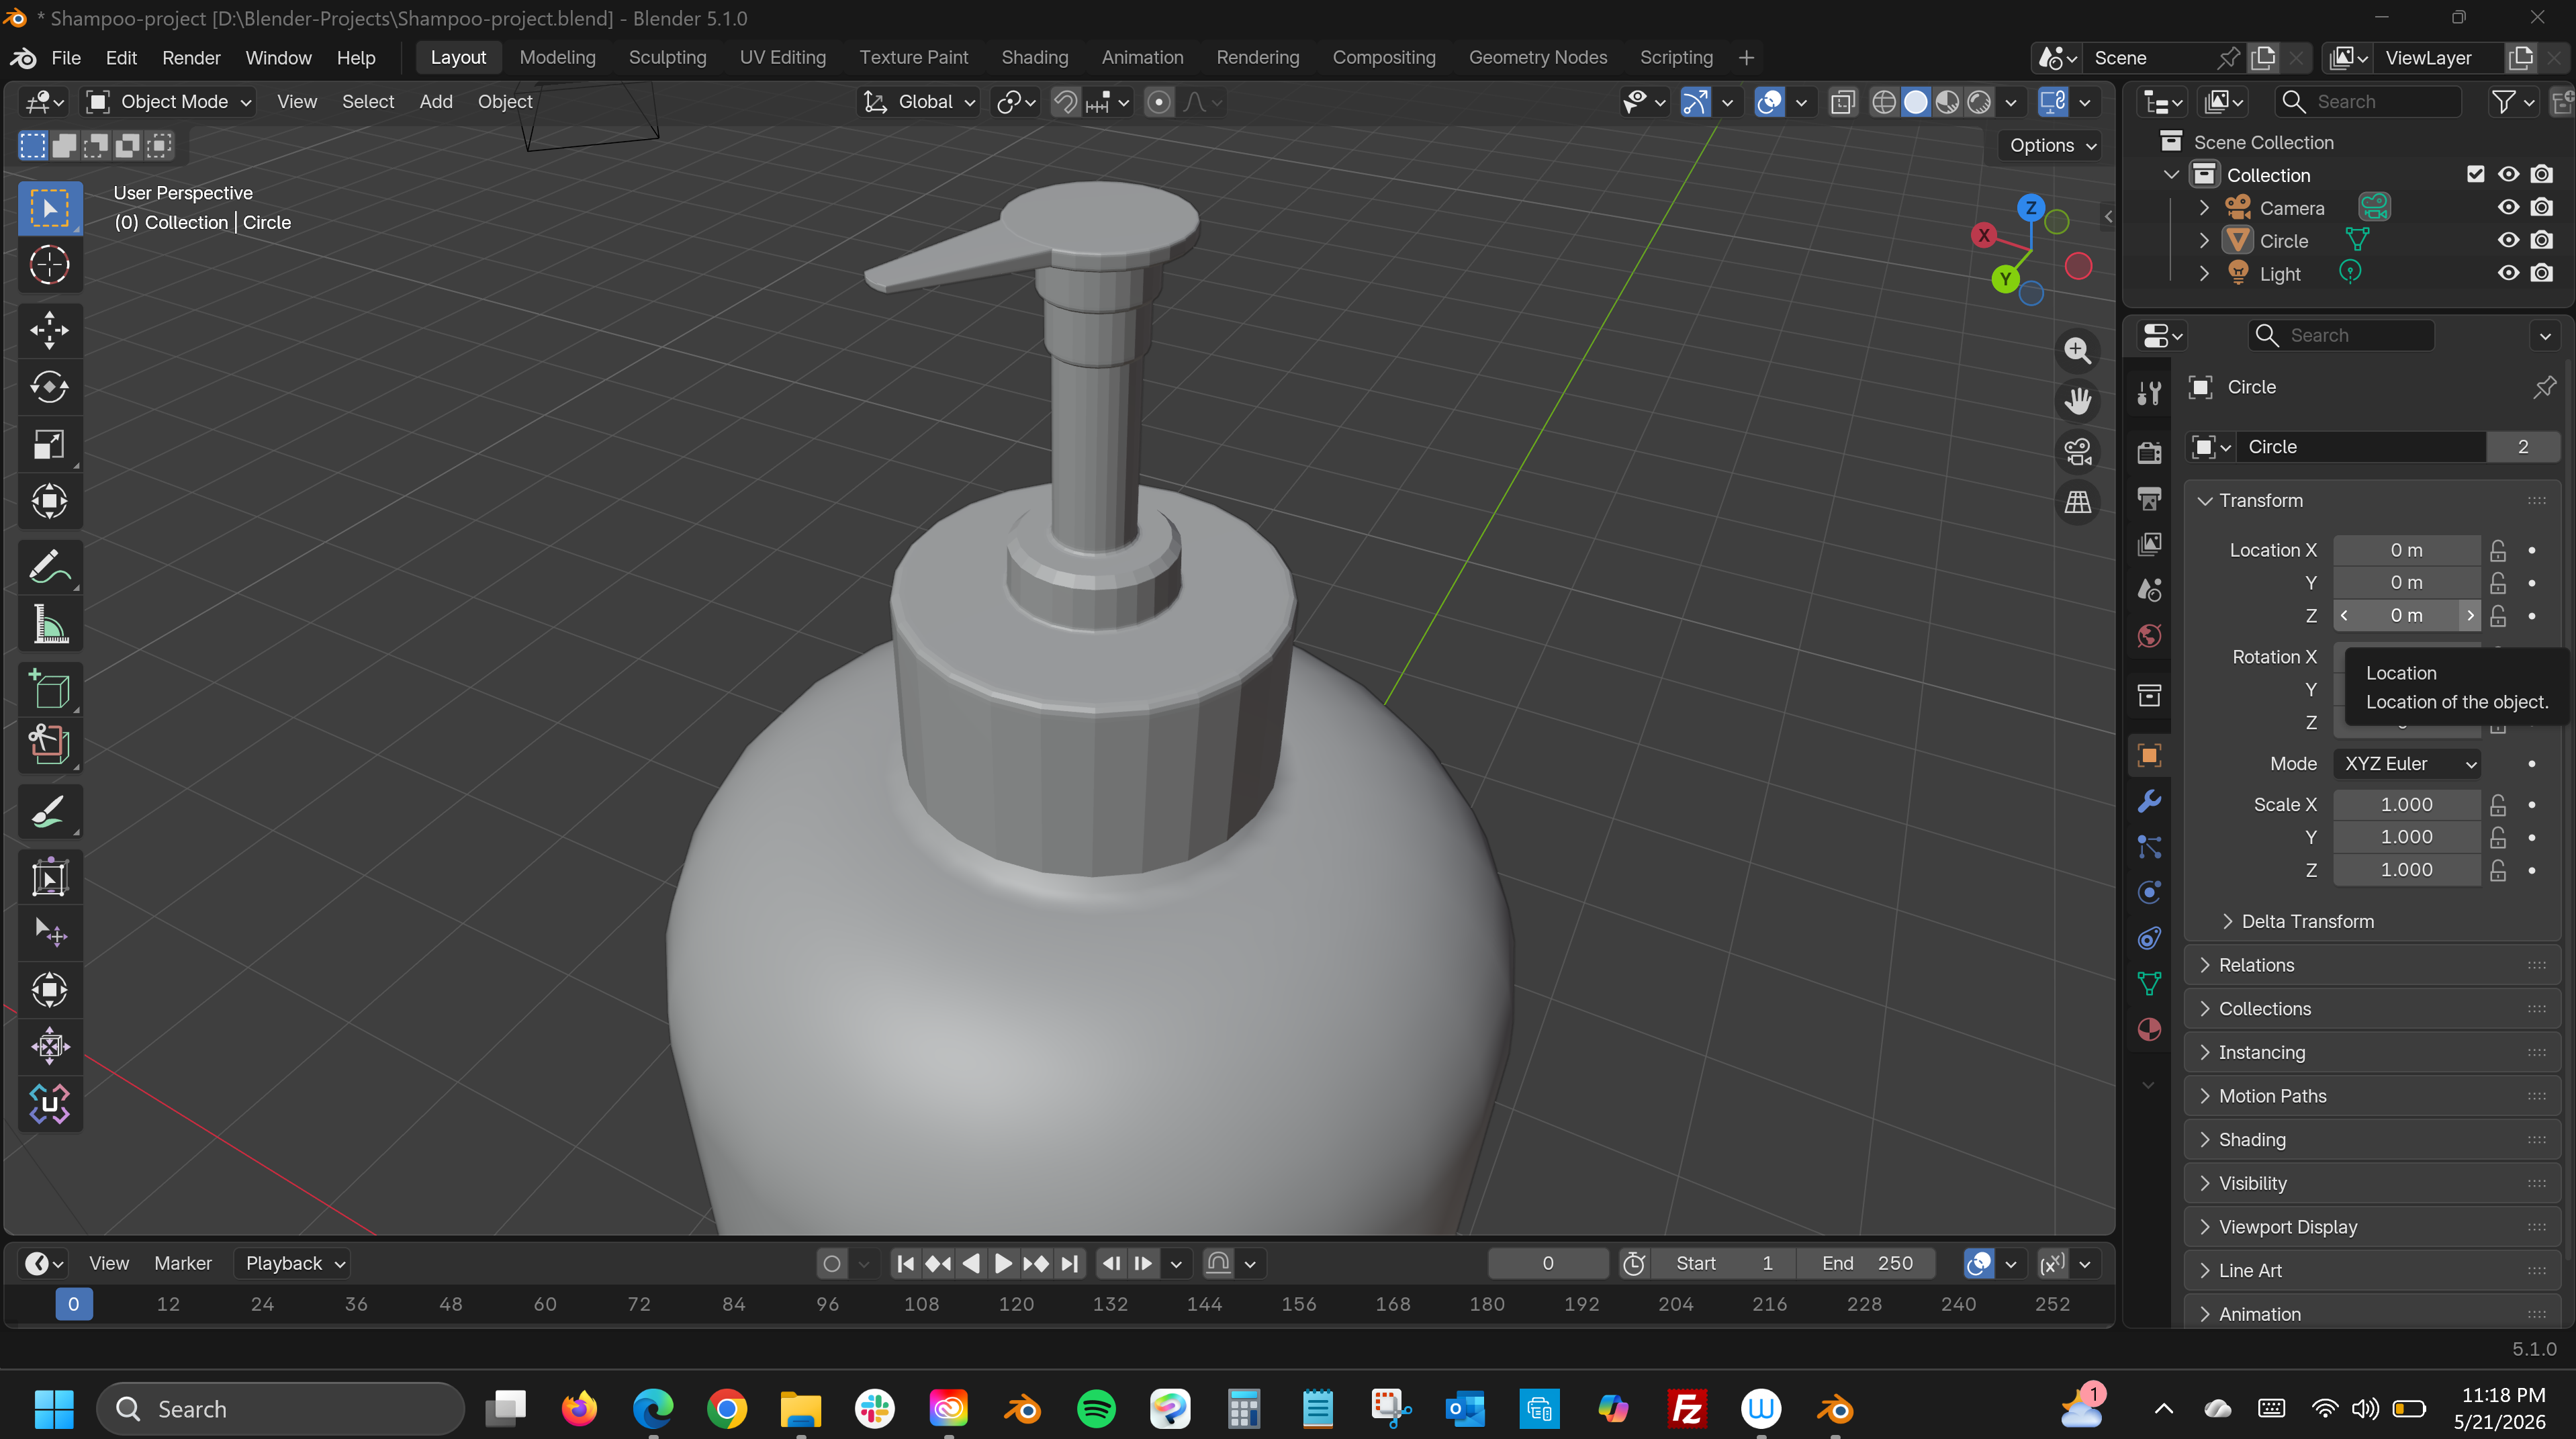Image resolution: width=2576 pixels, height=1439 pixels.
Task: Uncheck the Collection exclude checkbox
Action: pyautogui.click(x=2475, y=174)
